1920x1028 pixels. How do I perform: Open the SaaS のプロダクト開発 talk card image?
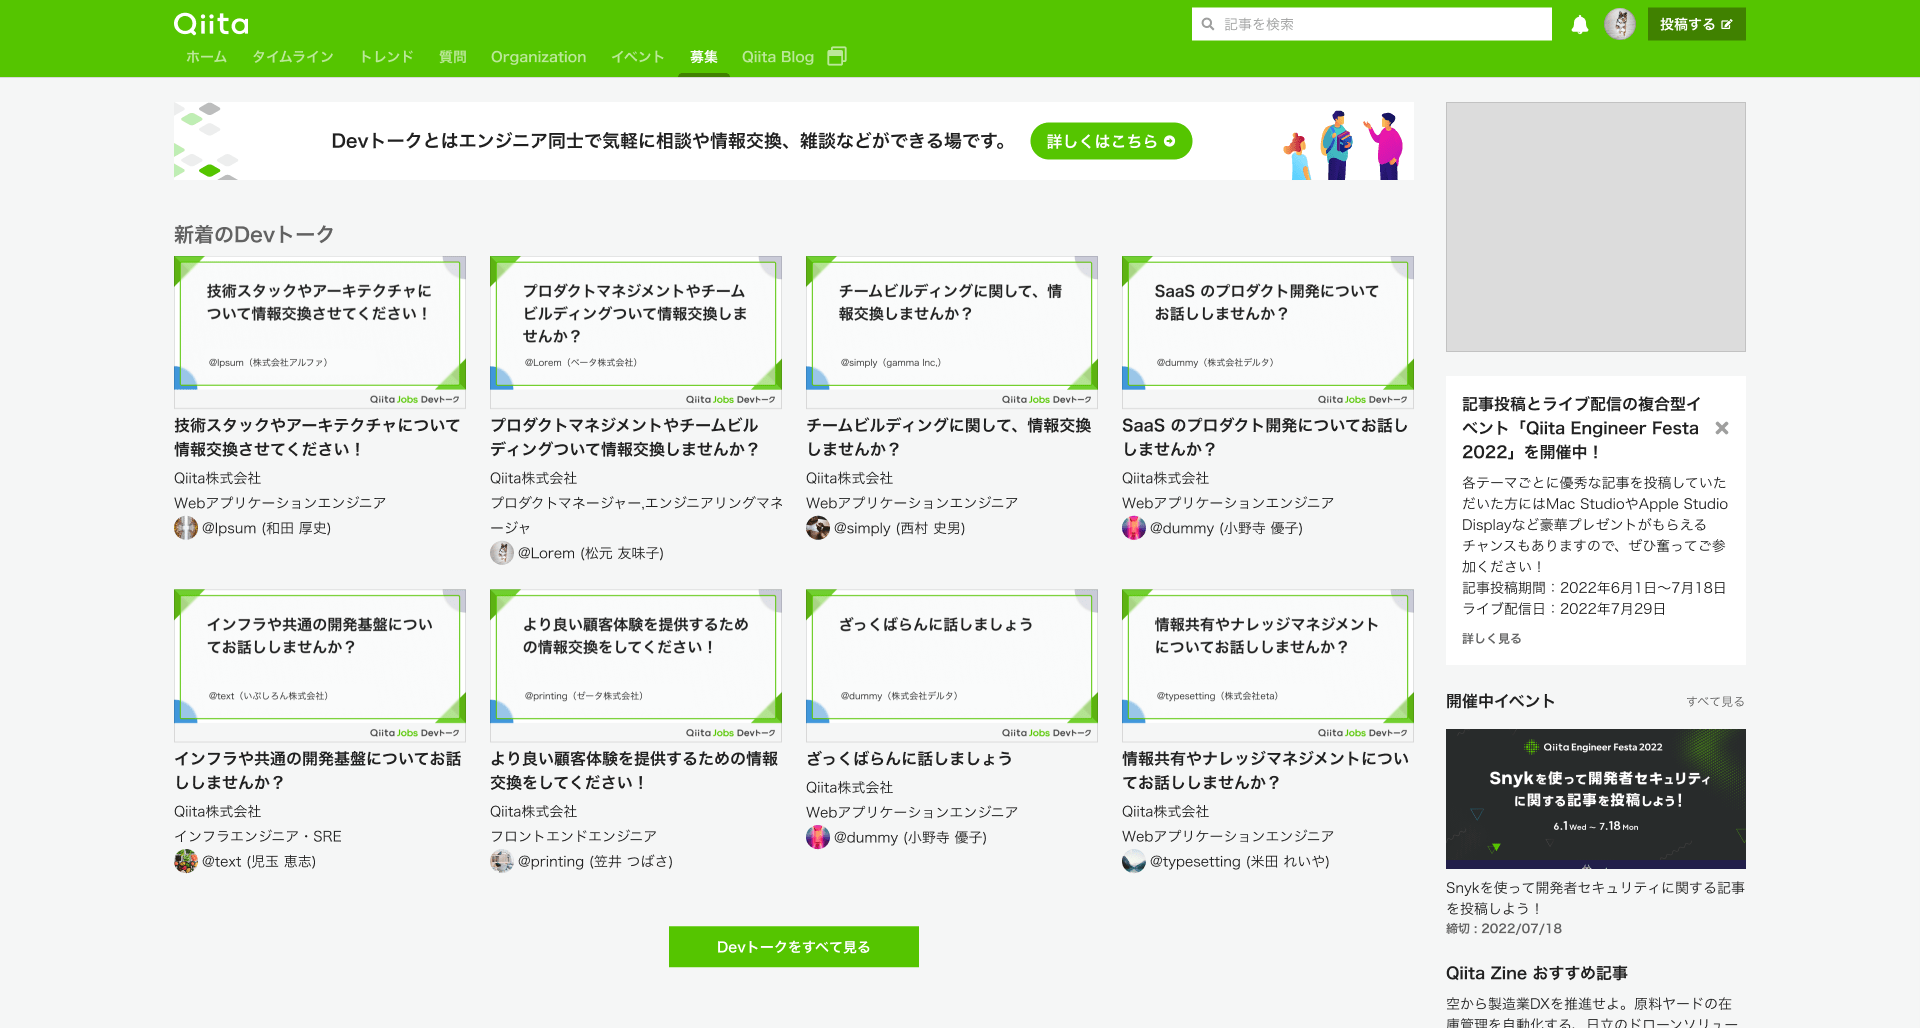tap(1268, 332)
